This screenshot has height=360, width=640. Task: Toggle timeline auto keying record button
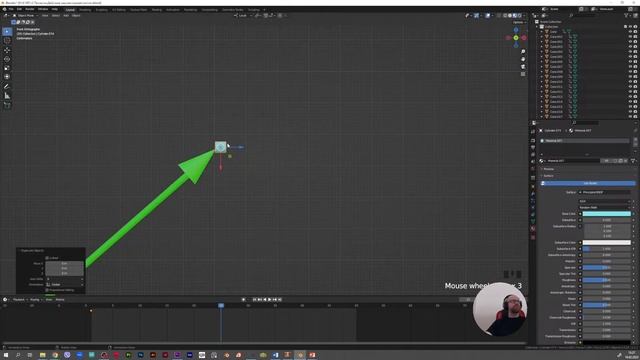(243, 300)
